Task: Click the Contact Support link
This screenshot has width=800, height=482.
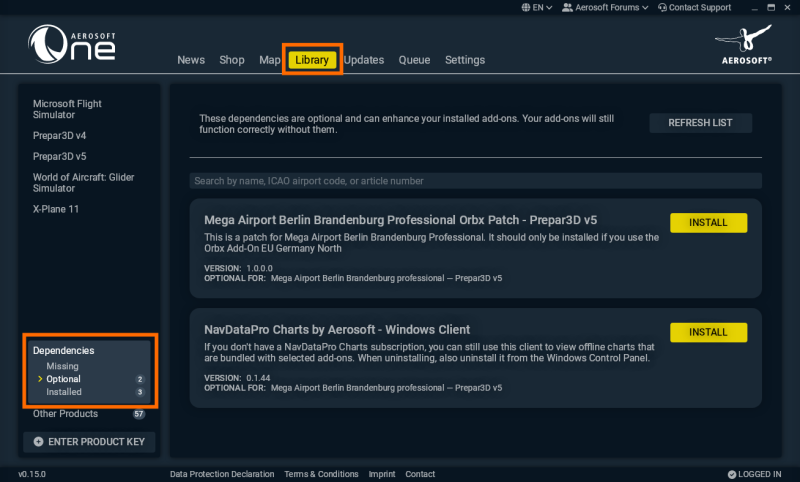Action: point(694,8)
